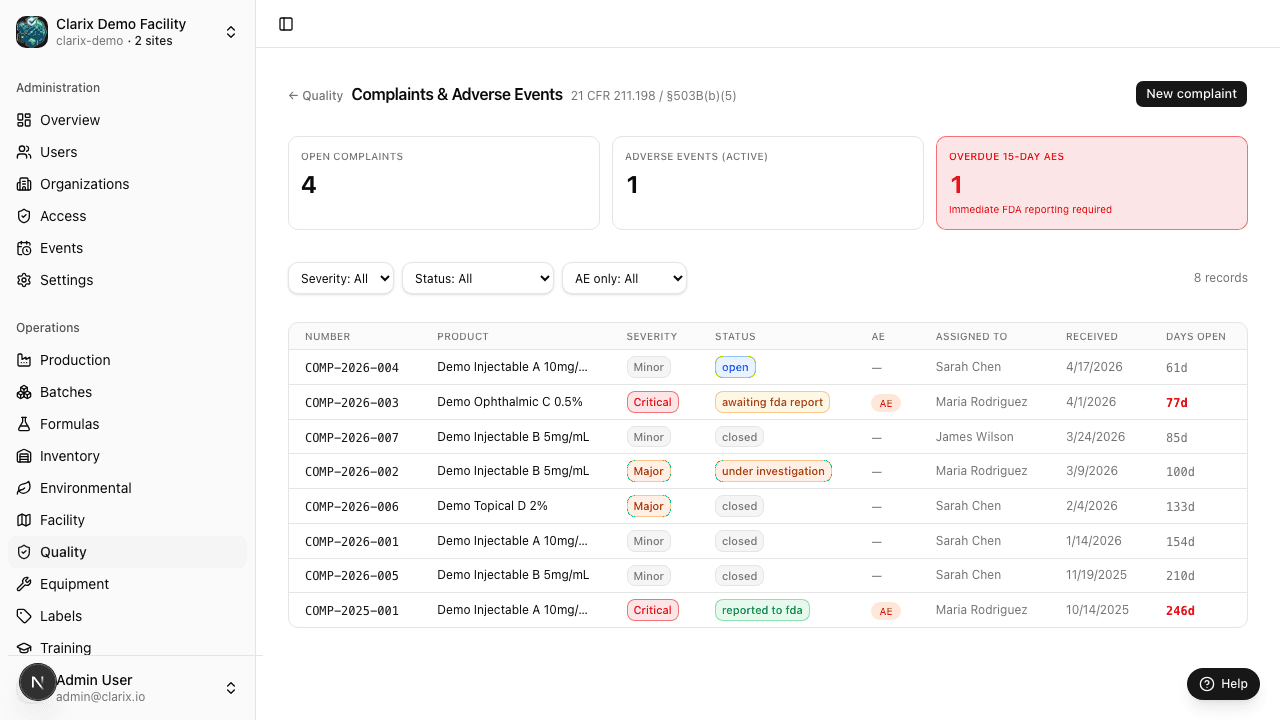Open the Status: All filter dropdown
The image size is (1280, 720).
[478, 278]
